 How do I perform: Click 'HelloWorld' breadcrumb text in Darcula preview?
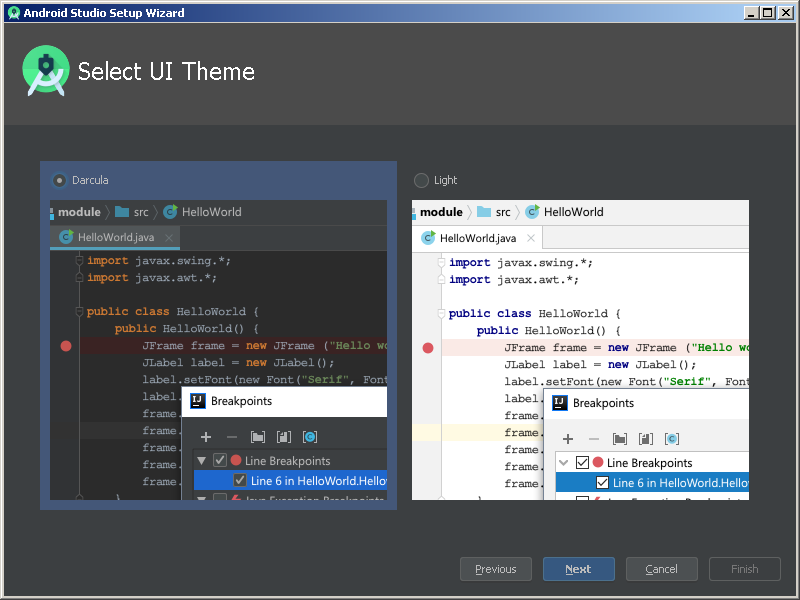[212, 212]
